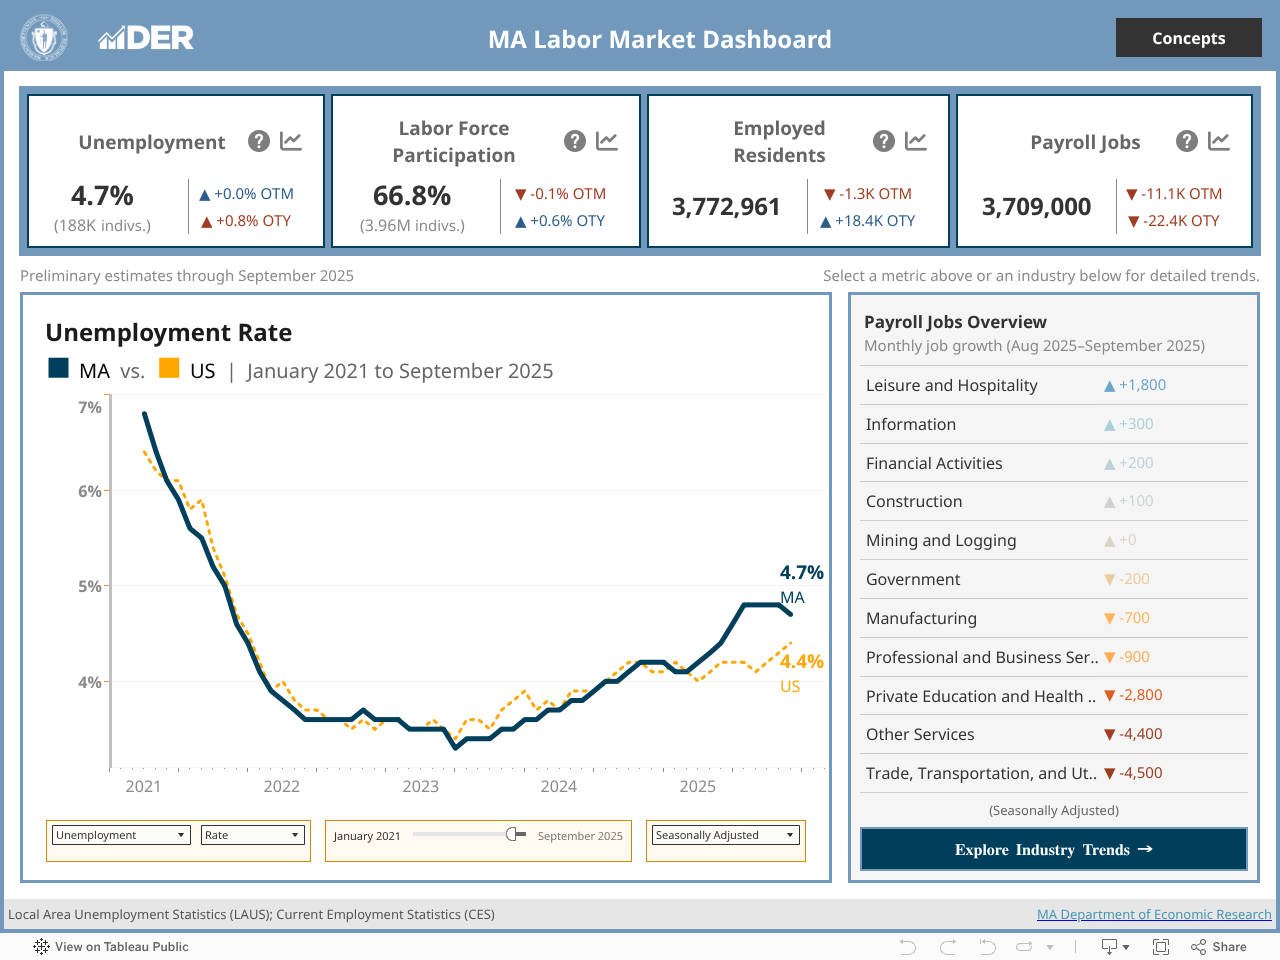Enter full screen mode via toolbar icon
Screen dimensions: 1280x960
tap(1161, 946)
